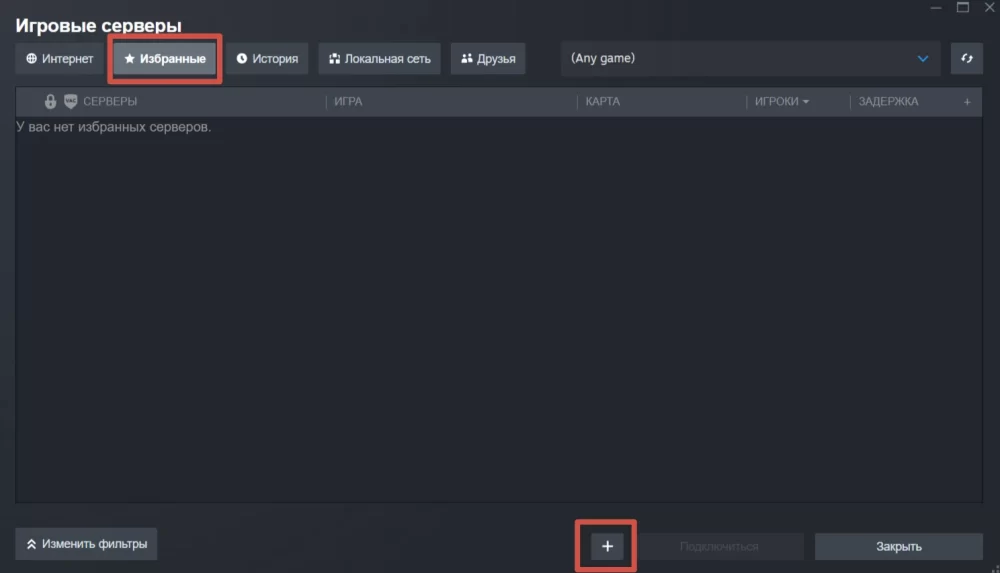Show the Друзья servers tab
The image size is (1000, 573).
pos(488,59)
